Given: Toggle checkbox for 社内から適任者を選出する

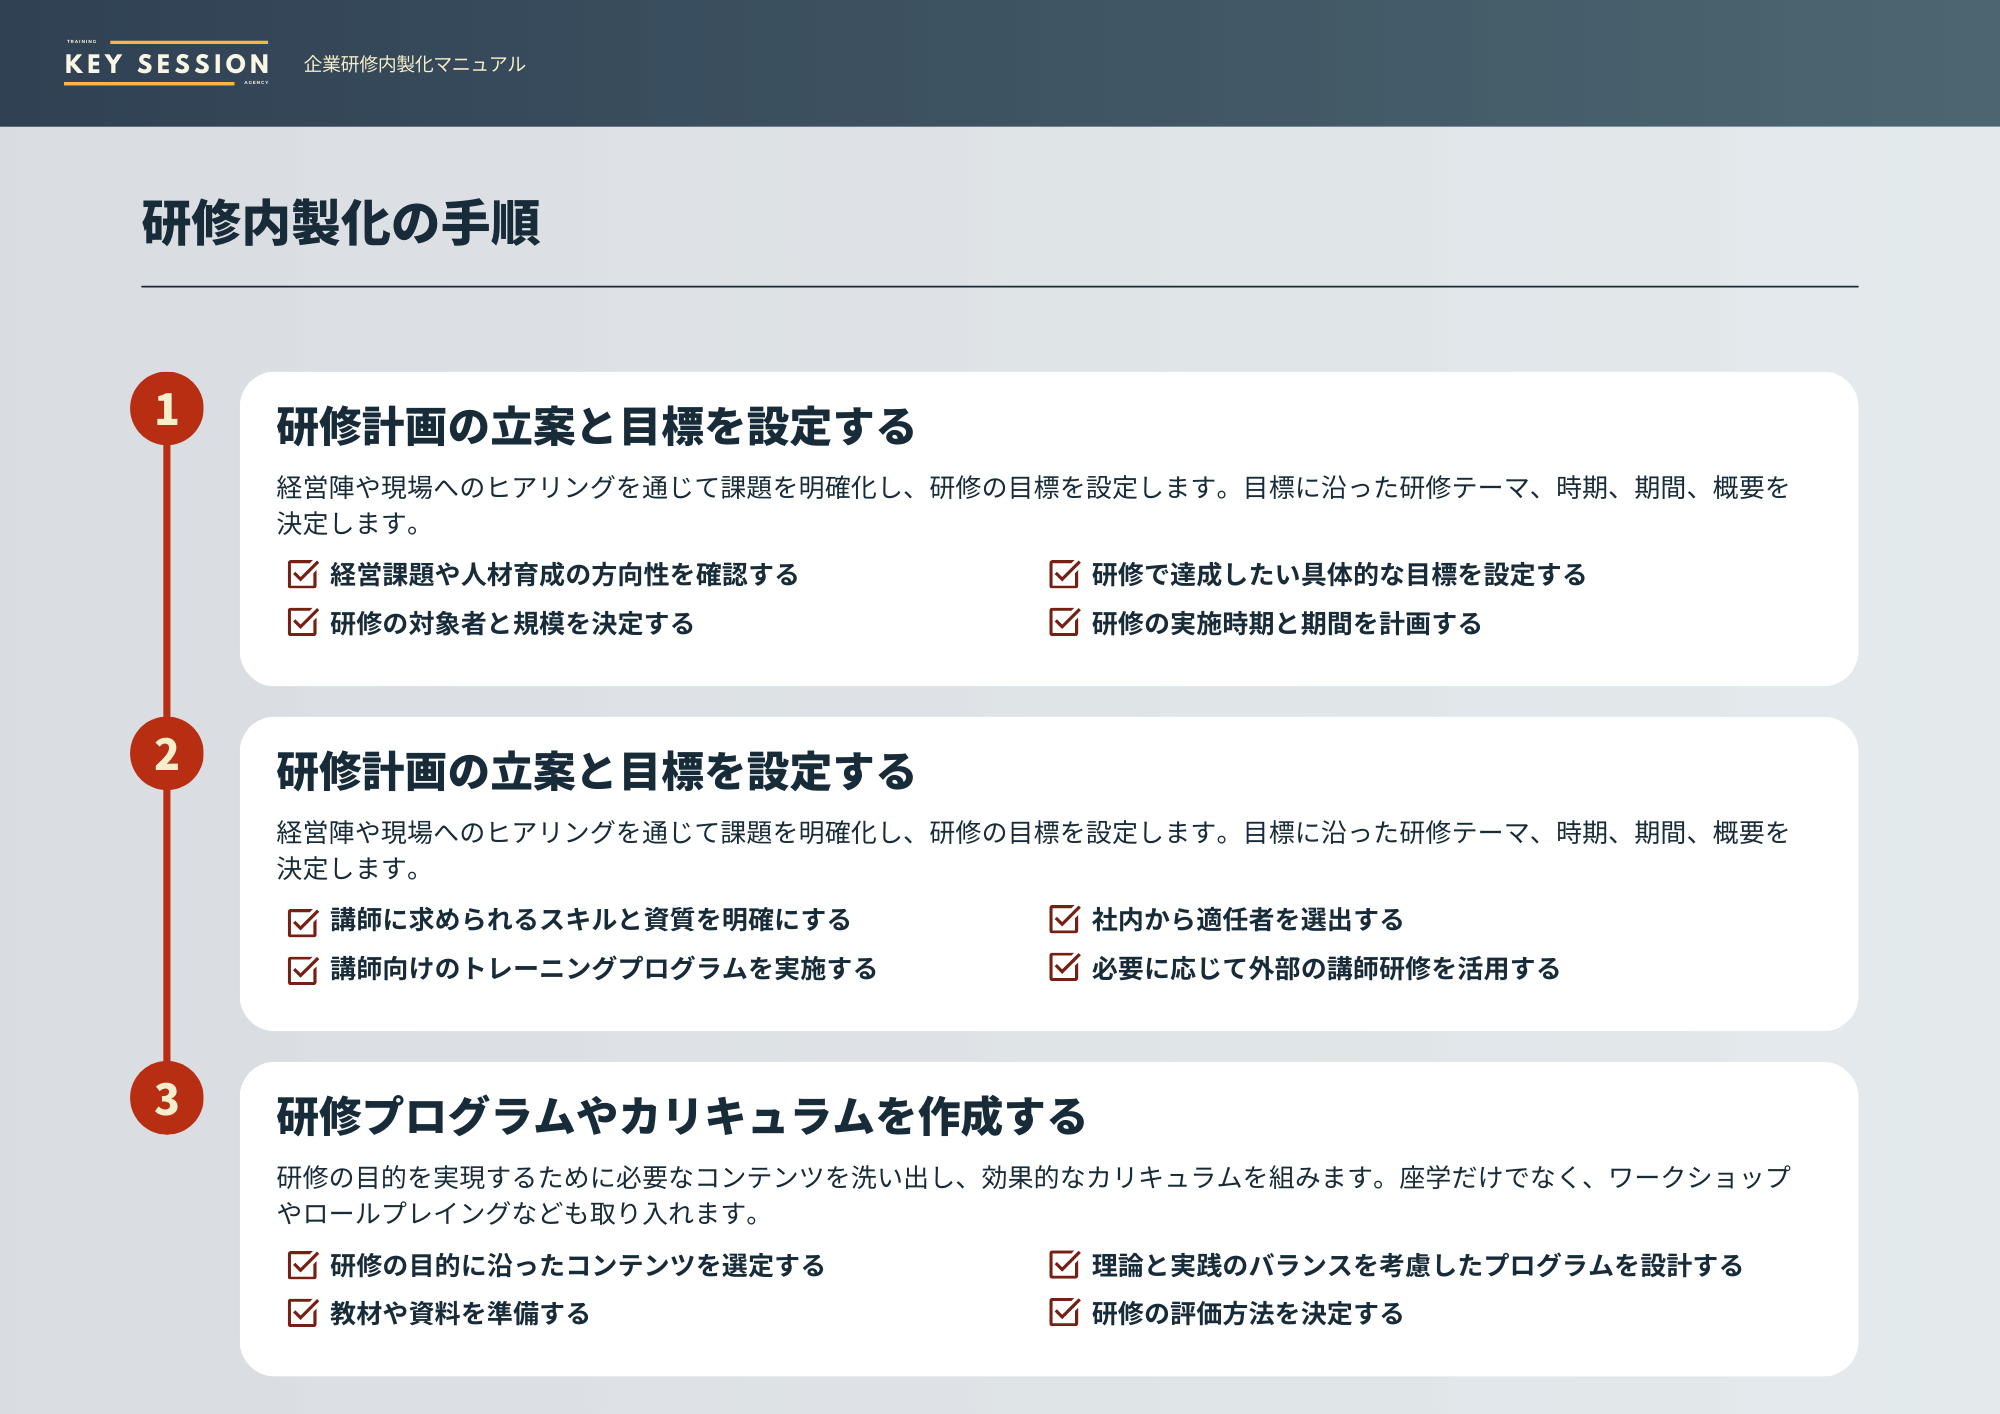Looking at the screenshot, I should (1064, 919).
